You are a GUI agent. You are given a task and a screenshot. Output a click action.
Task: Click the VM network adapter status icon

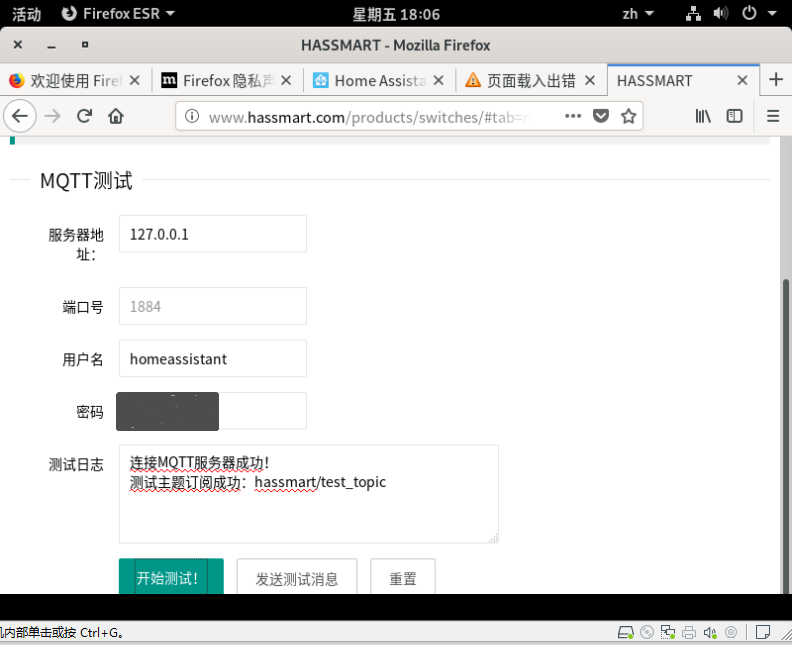(668, 632)
